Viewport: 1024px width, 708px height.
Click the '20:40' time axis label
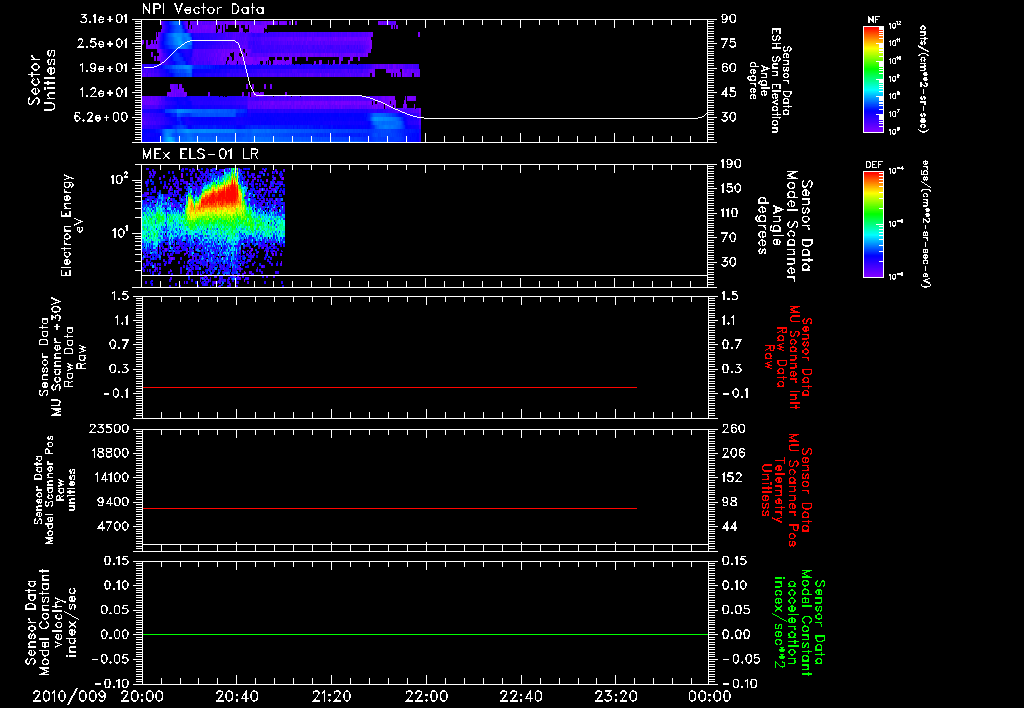click(x=236, y=696)
